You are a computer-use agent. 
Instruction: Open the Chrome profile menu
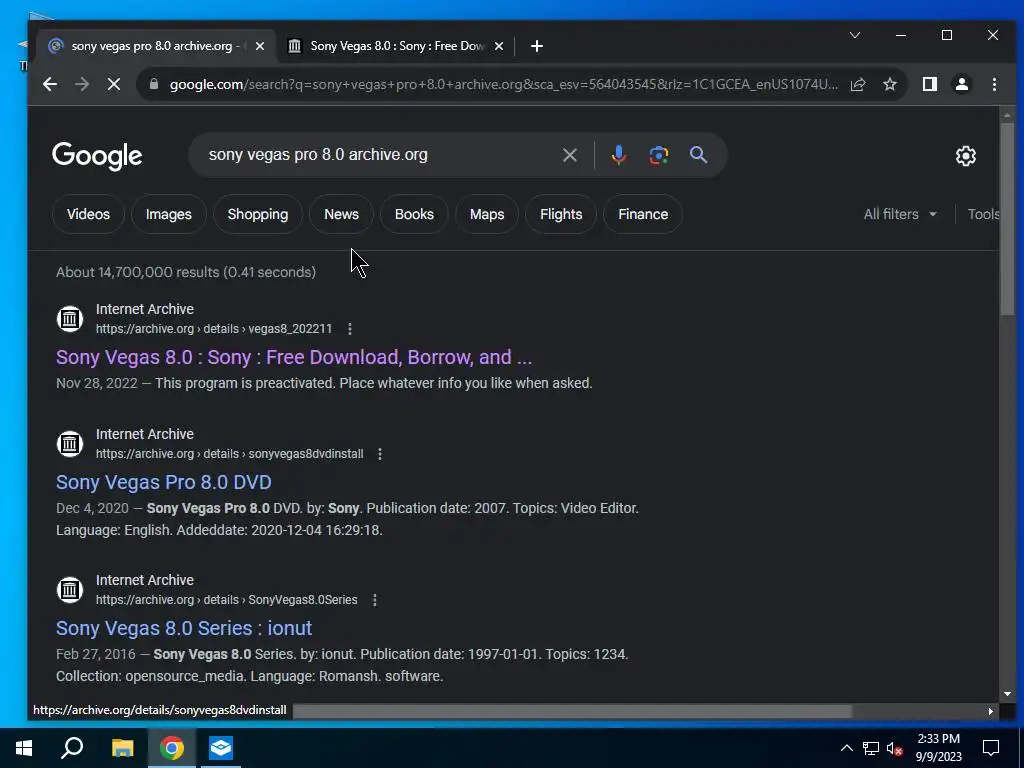point(961,84)
